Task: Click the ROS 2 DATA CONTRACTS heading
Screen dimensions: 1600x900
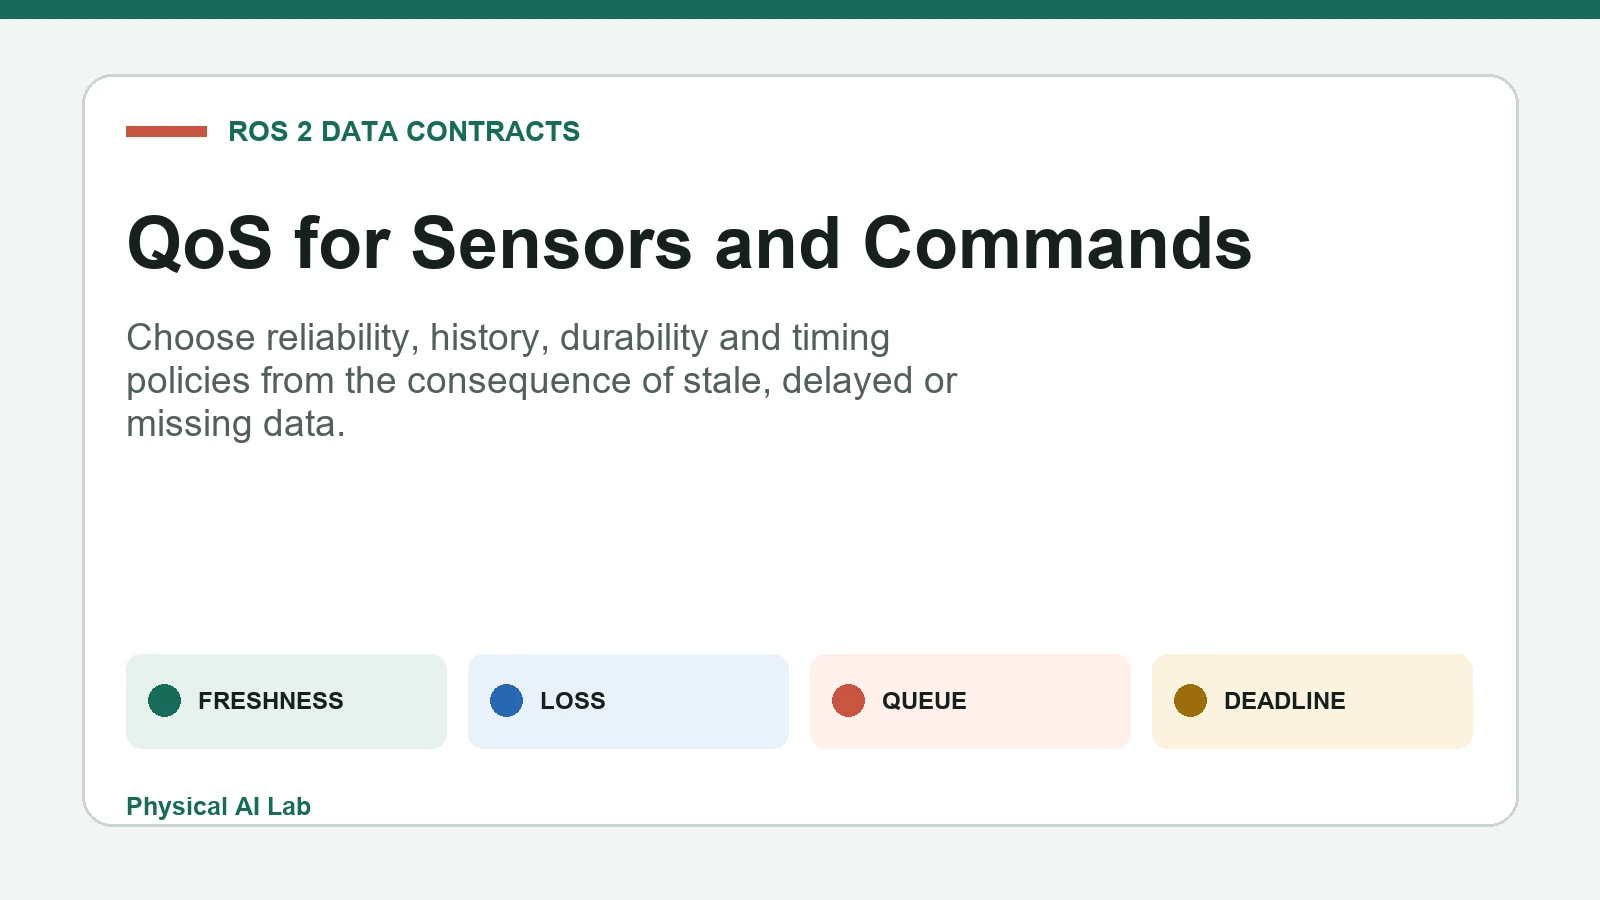Action: 404,131
